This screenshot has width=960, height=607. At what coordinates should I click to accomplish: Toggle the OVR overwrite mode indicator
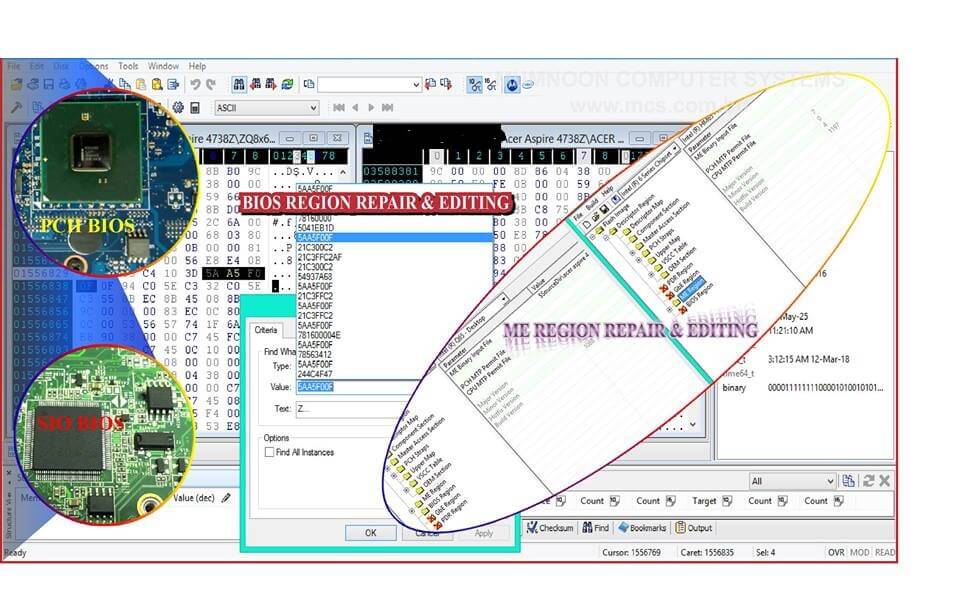836,552
